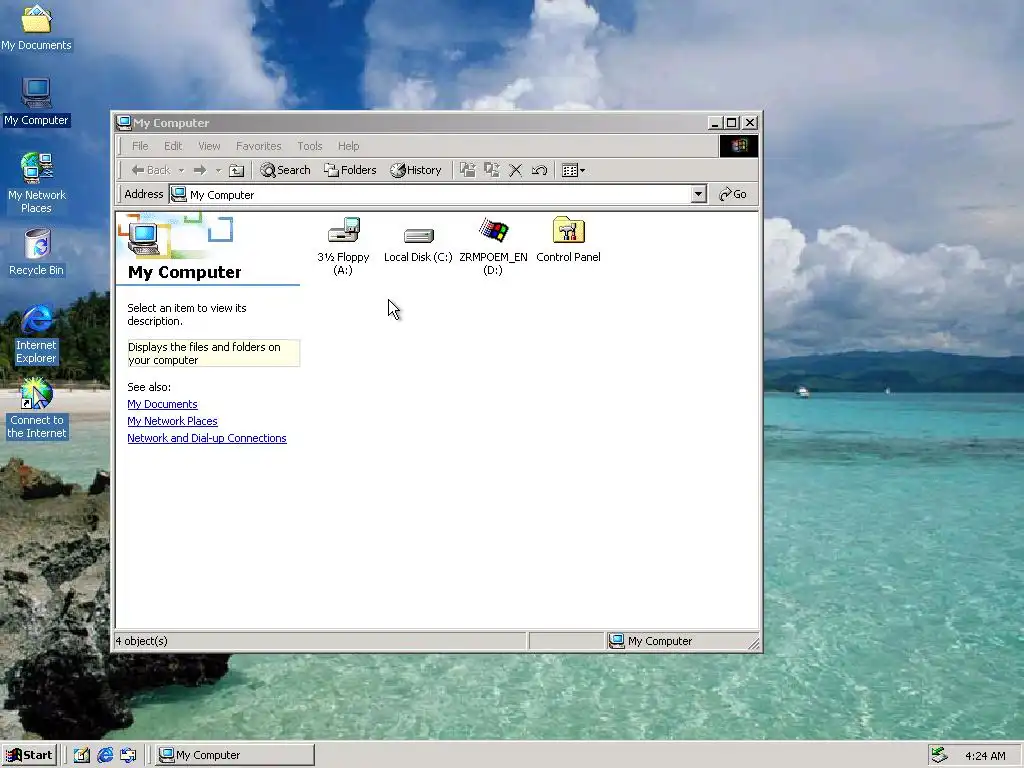Select the ZRMPOEM_EN (D:) CD drive
This screenshot has height=768, width=1024.
493,246
